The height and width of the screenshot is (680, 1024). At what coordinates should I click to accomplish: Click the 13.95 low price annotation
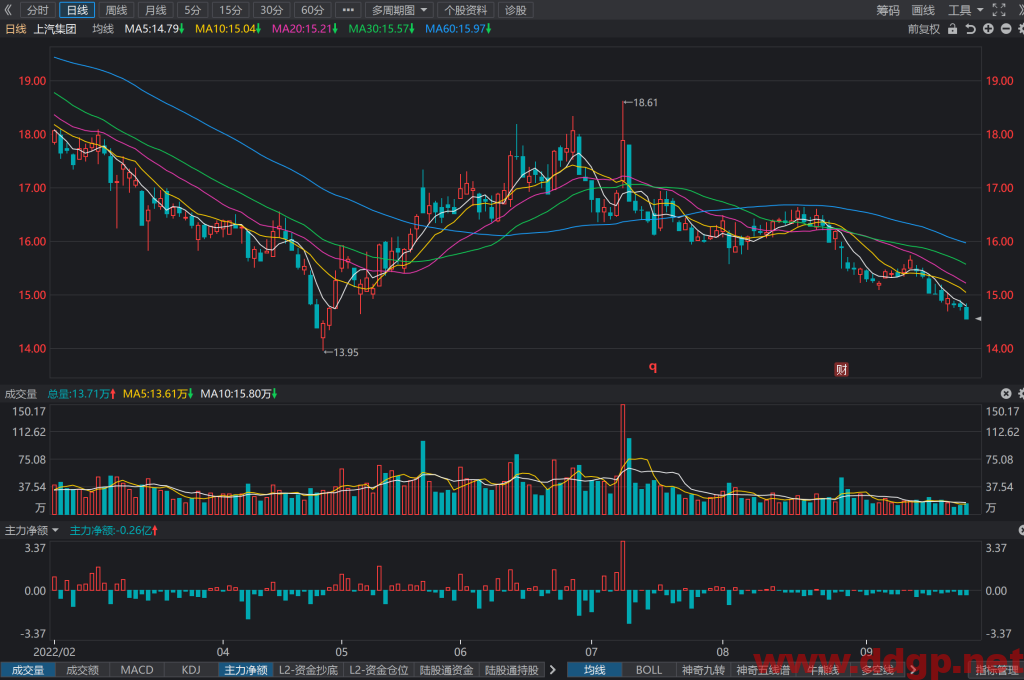[x=342, y=352]
